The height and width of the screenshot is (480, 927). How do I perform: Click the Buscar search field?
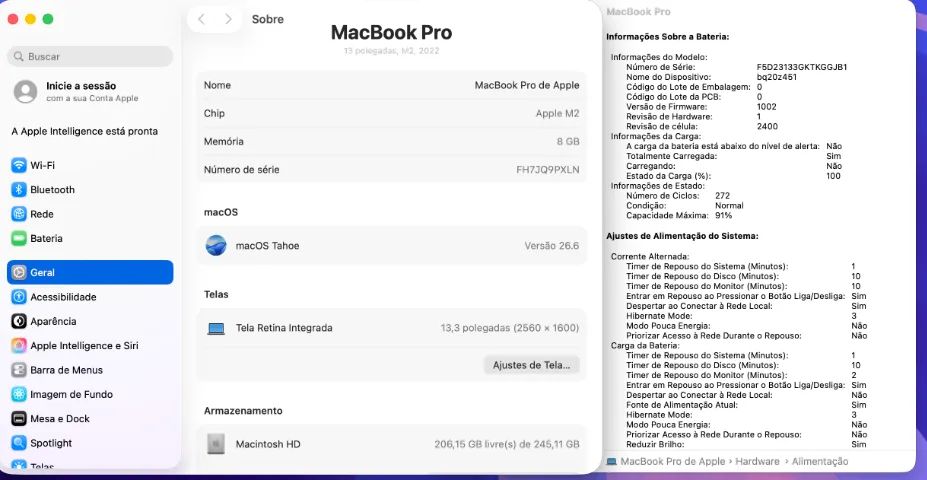90,57
